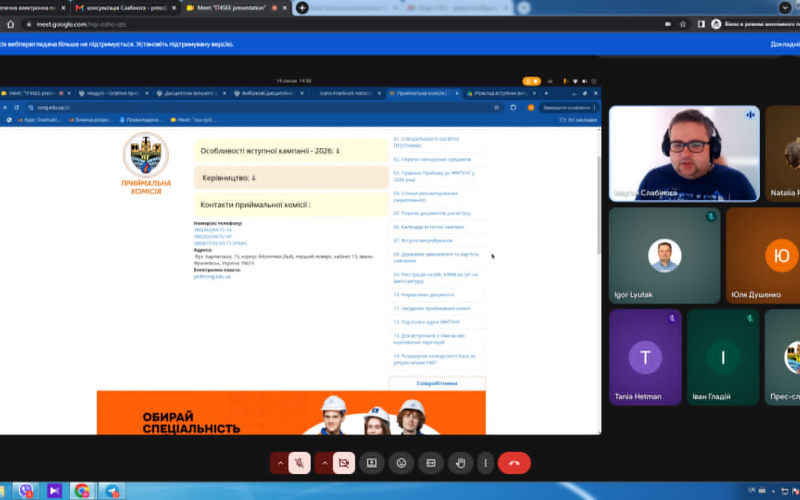Raise hand in the meeting
800x500 pixels.
click(460, 463)
